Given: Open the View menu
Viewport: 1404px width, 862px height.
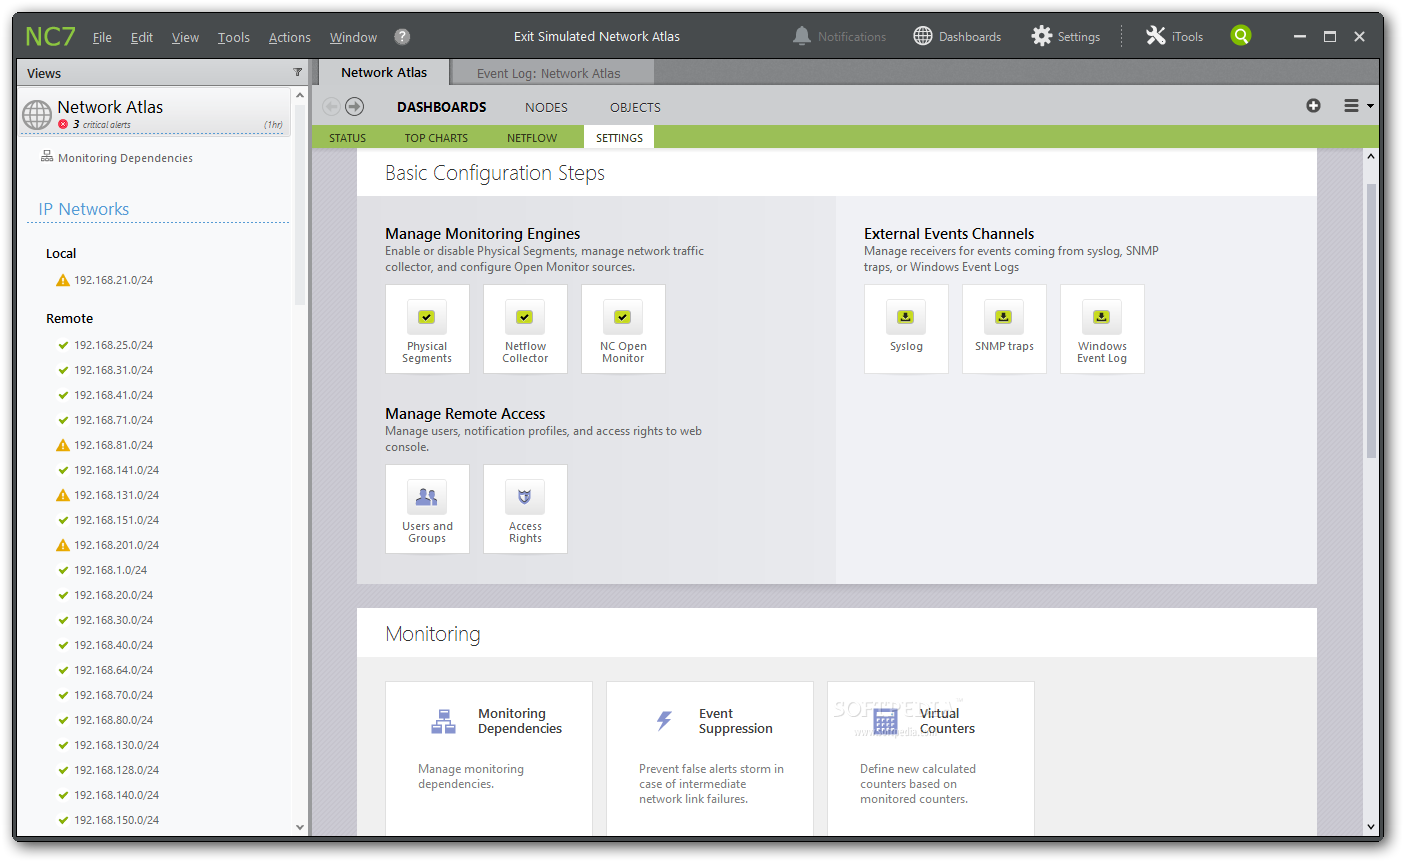Looking at the screenshot, I should point(185,38).
